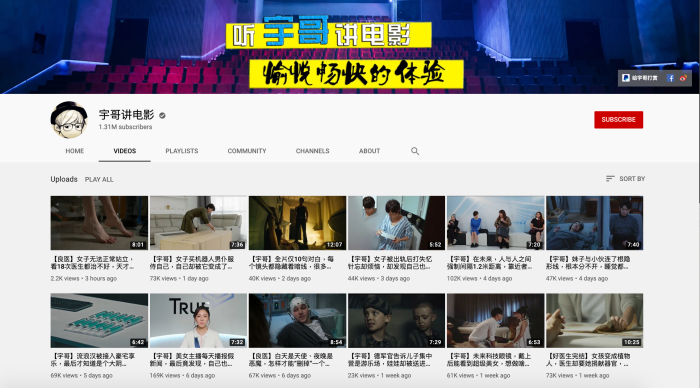
Task: Click the '23K views • 1 week ago' text
Action: (379, 375)
